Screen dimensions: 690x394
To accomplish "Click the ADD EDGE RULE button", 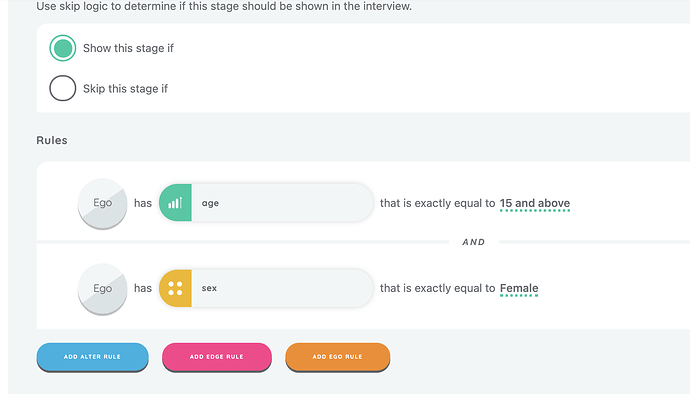I will pyautogui.click(x=217, y=357).
